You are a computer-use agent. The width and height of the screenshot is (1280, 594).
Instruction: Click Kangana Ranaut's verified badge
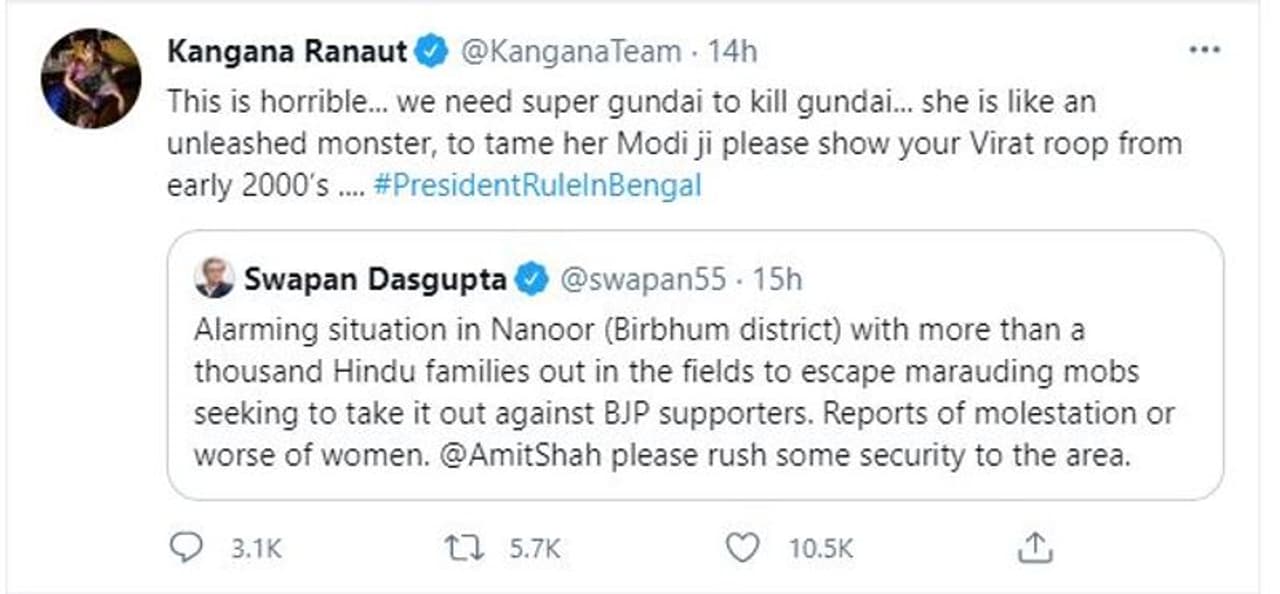[x=431, y=52]
